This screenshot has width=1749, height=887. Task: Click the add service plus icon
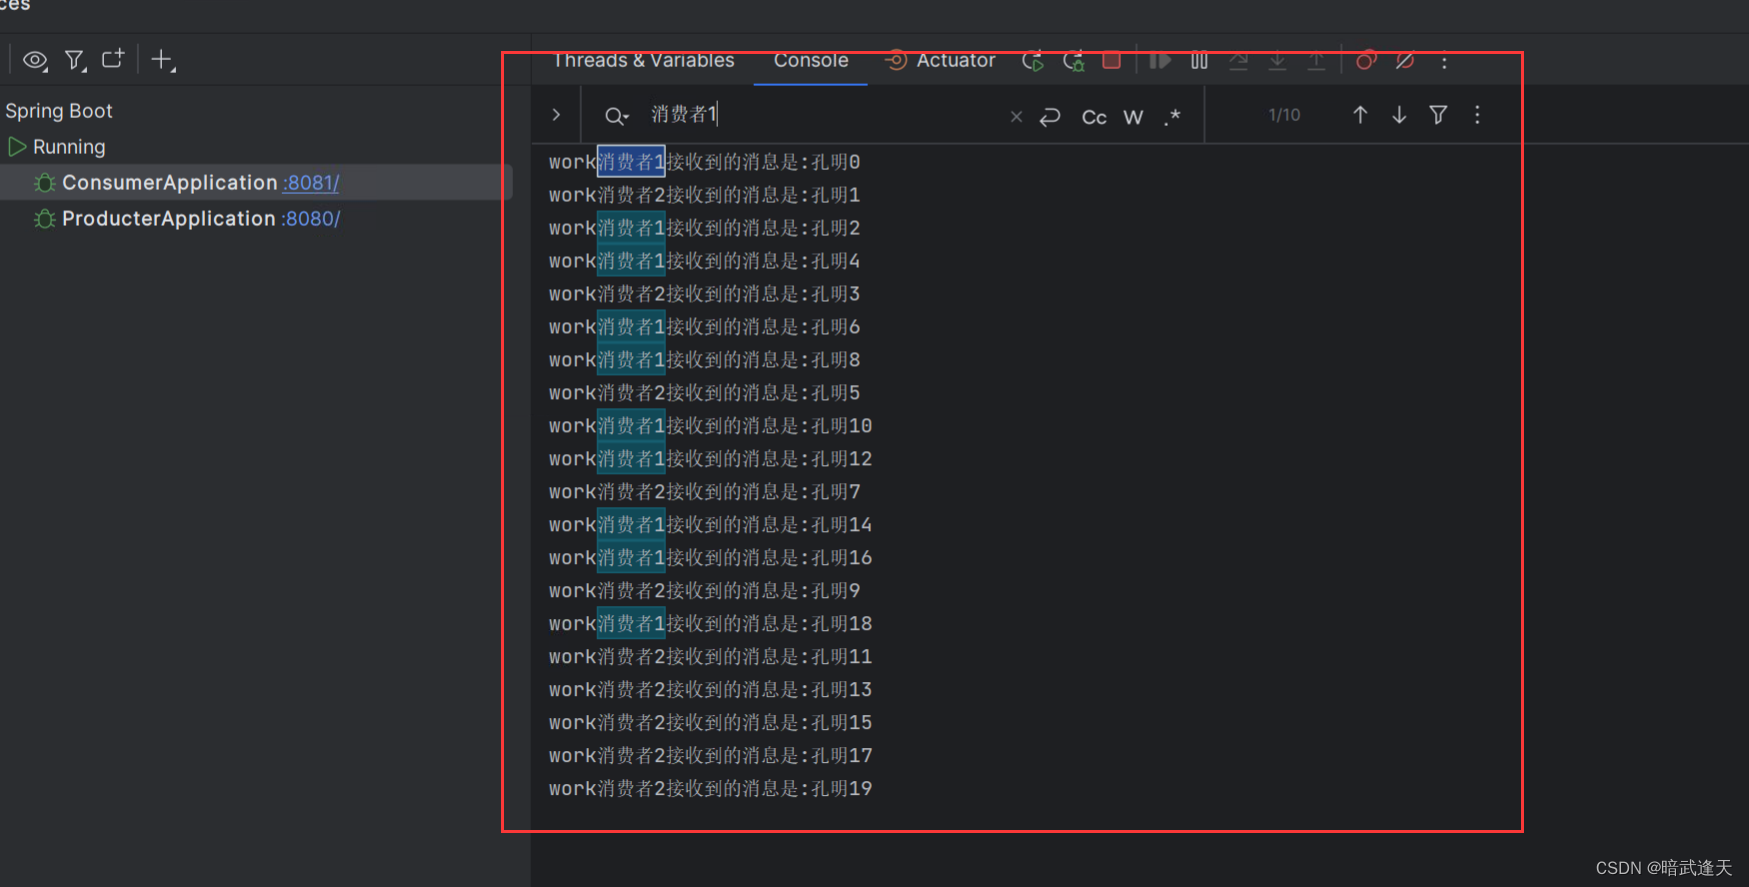[162, 60]
